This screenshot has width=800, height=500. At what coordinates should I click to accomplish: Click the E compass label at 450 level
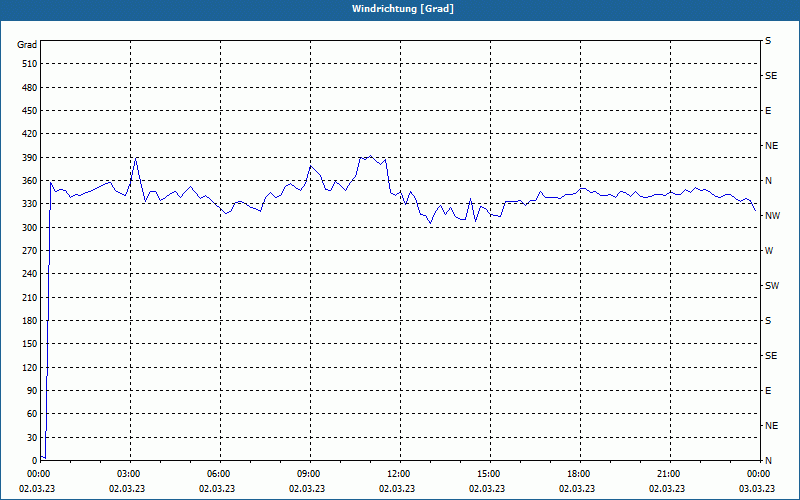(768, 111)
